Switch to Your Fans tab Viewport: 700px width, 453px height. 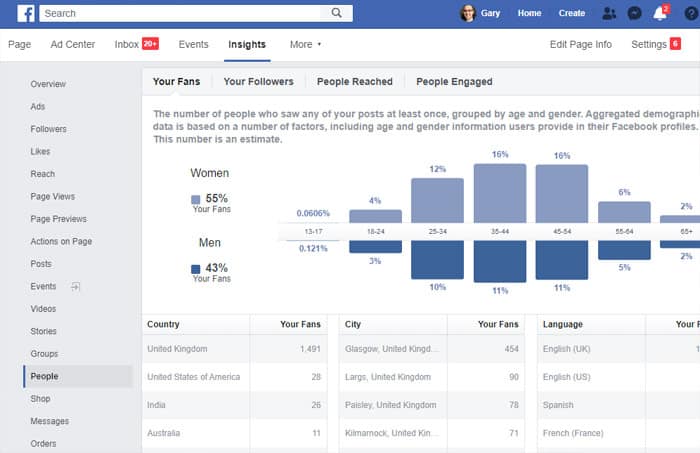pyautogui.click(x=176, y=82)
